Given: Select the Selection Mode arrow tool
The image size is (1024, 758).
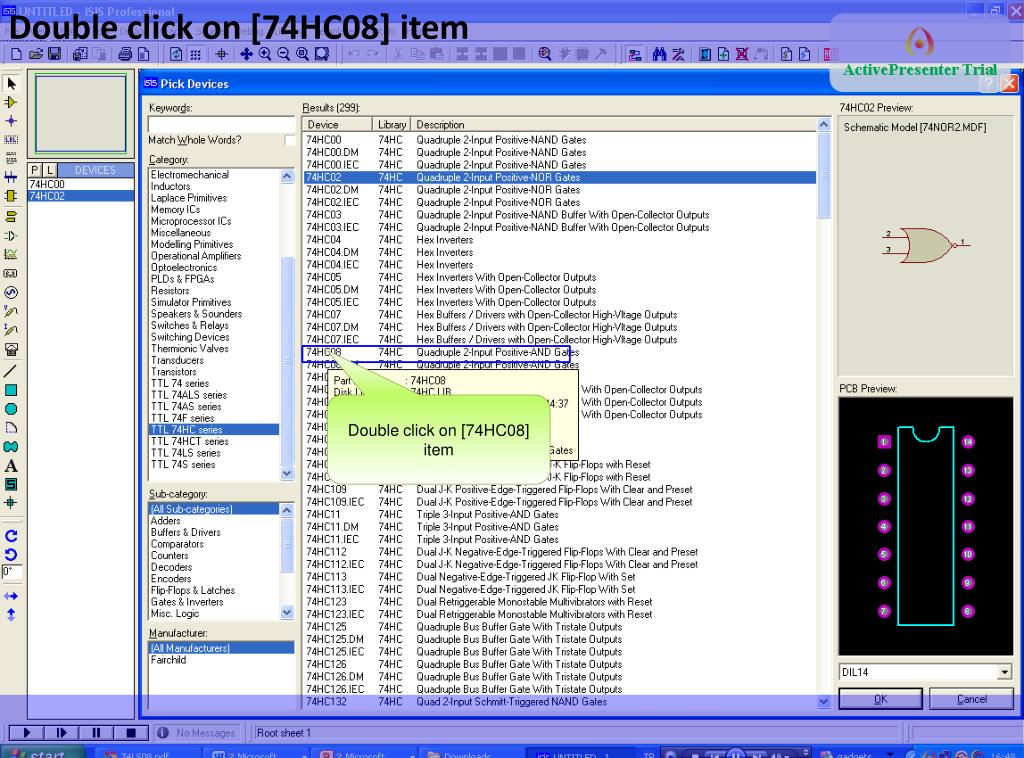Looking at the screenshot, I should click(11, 84).
